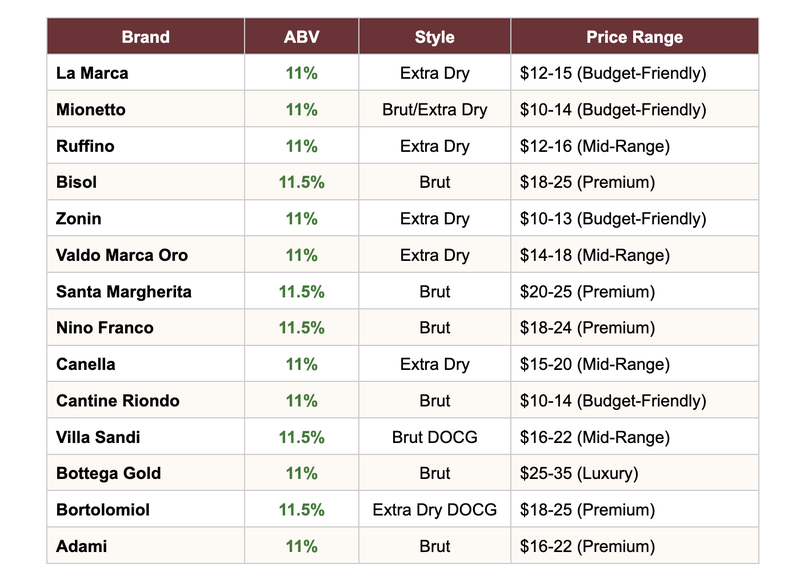The image size is (800, 580).
Task: Select the Ruffino brand cell
Action: 85,146
